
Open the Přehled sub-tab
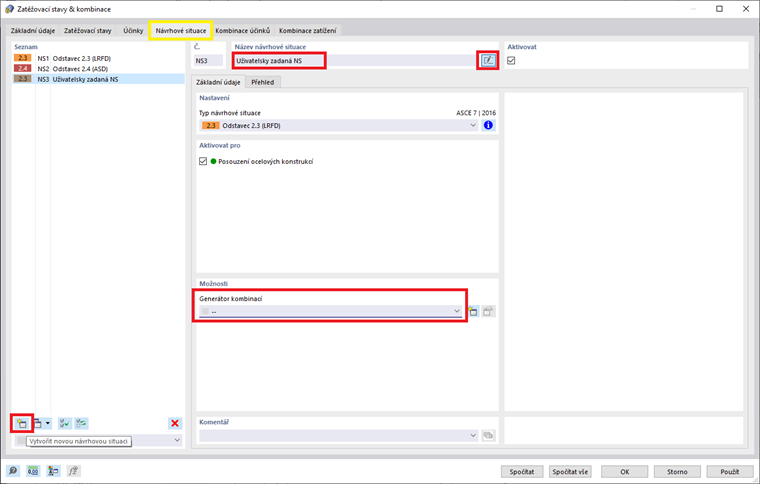(x=263, y=82)
